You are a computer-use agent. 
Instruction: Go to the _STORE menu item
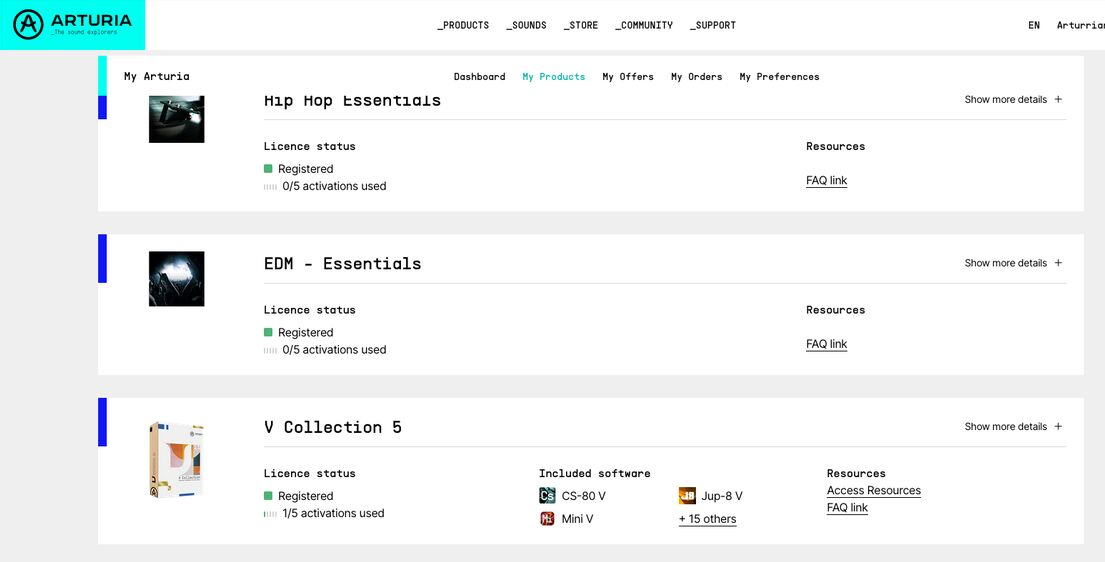click(x=581, y=25)
